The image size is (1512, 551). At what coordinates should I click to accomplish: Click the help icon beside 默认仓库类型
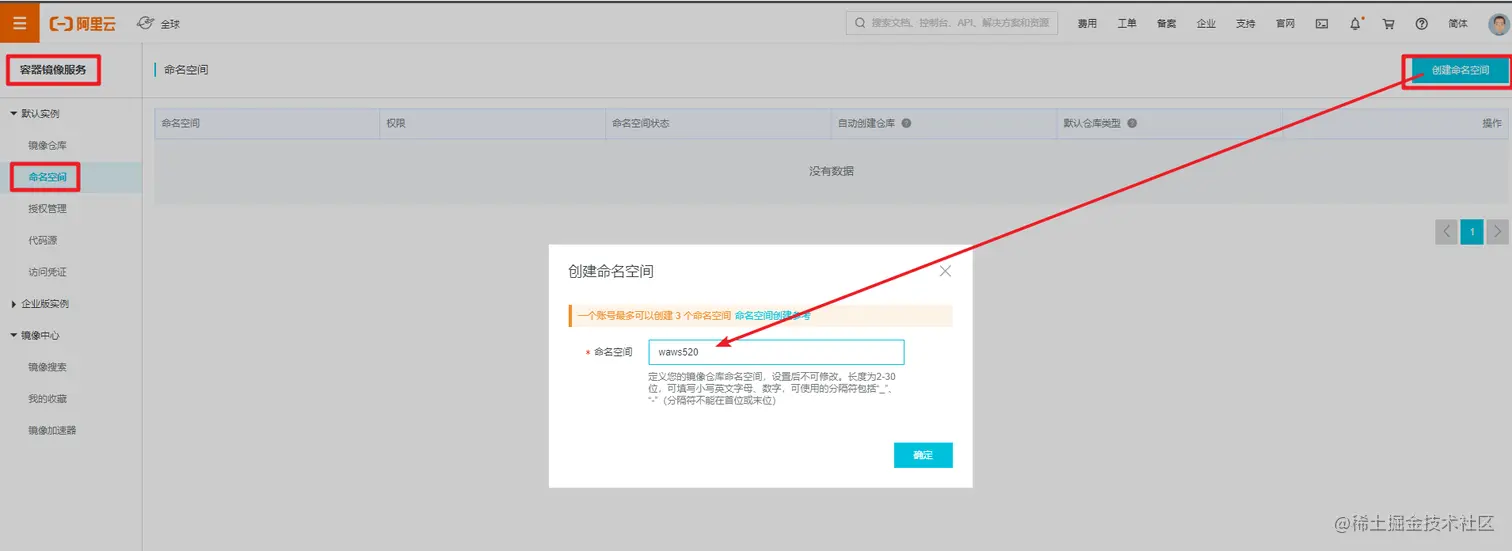1132,123
